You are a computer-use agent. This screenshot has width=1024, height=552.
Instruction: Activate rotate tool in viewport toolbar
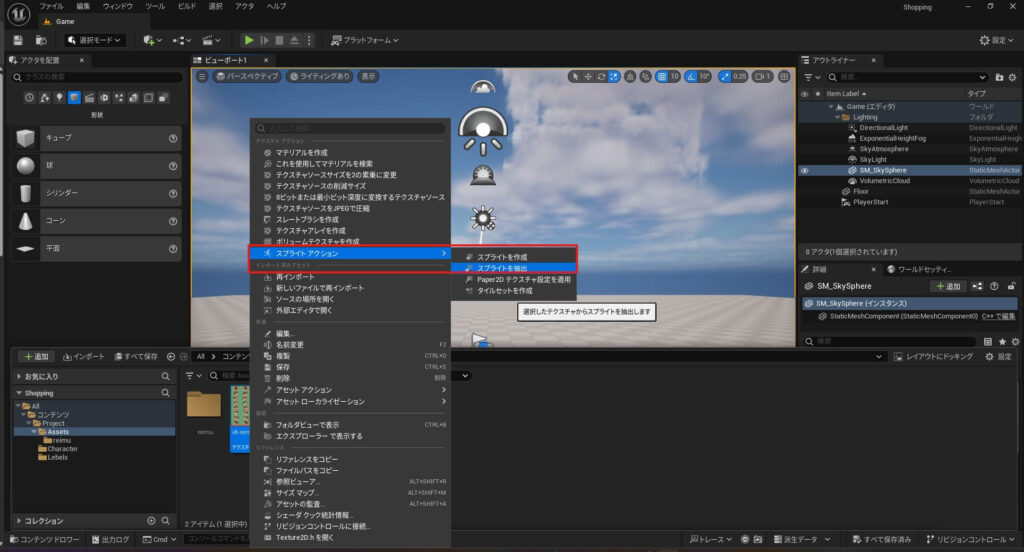[x=601, y=76]
